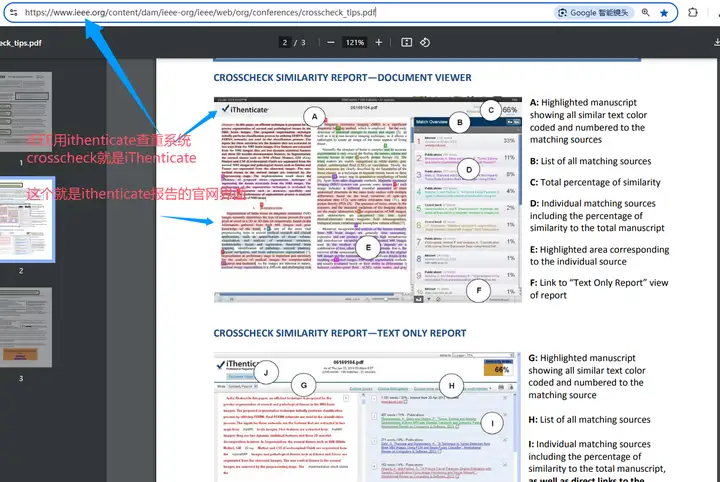The height and width of the screenshot is (482, 720).
Task: Click the fit to page icon
Action: [x=406, y=43]
